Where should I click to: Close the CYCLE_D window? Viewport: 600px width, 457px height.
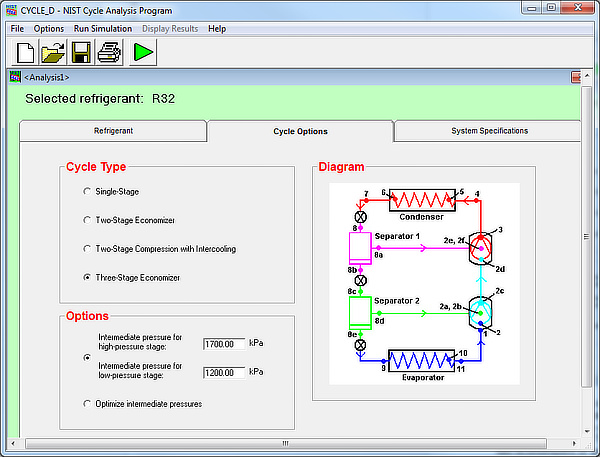click(x=578, y=8)
